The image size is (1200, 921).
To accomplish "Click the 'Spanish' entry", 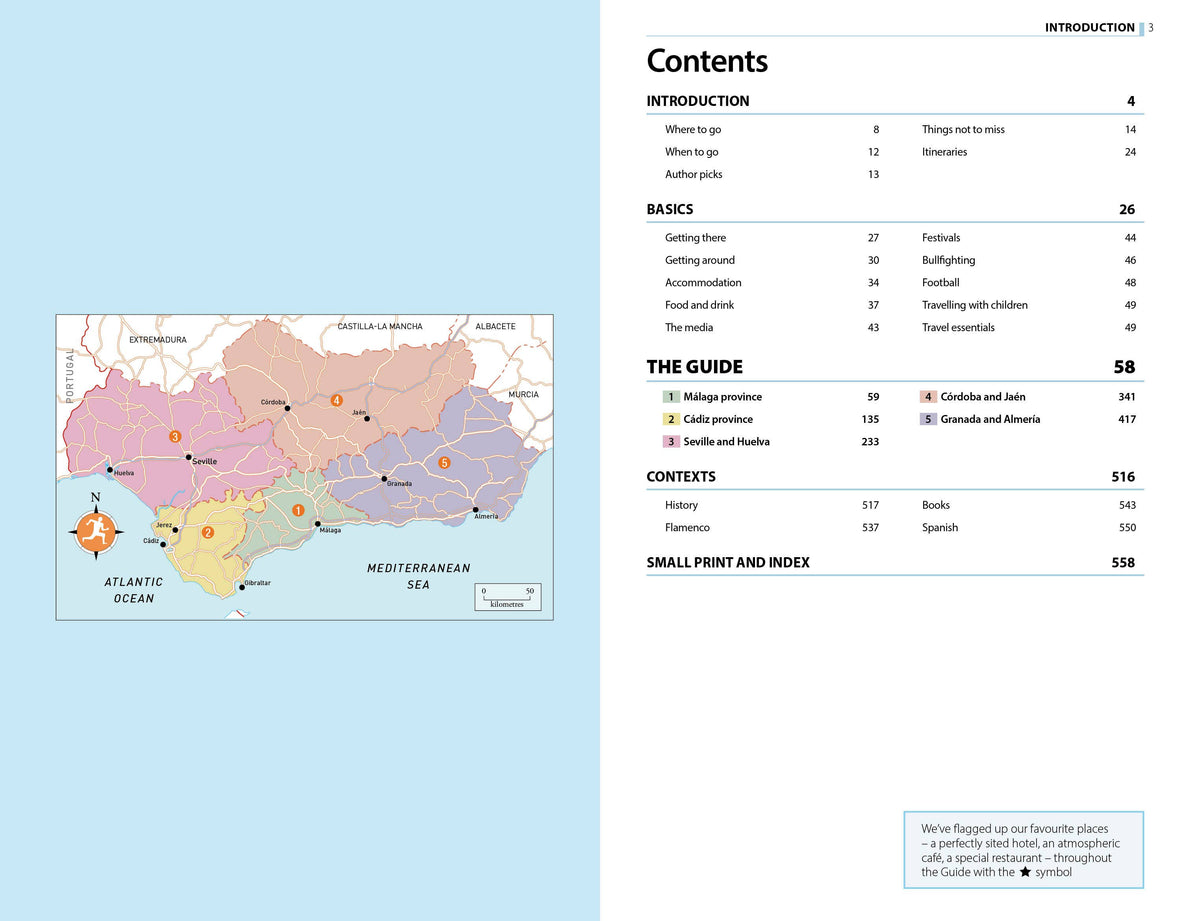I will (940, 528).
